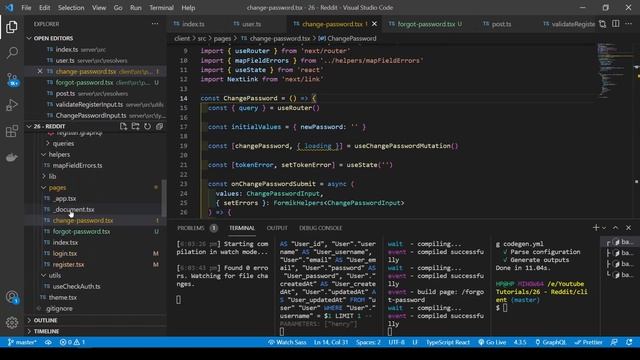
Task: Open errors and warnings count in status bar
Action: 72,342
